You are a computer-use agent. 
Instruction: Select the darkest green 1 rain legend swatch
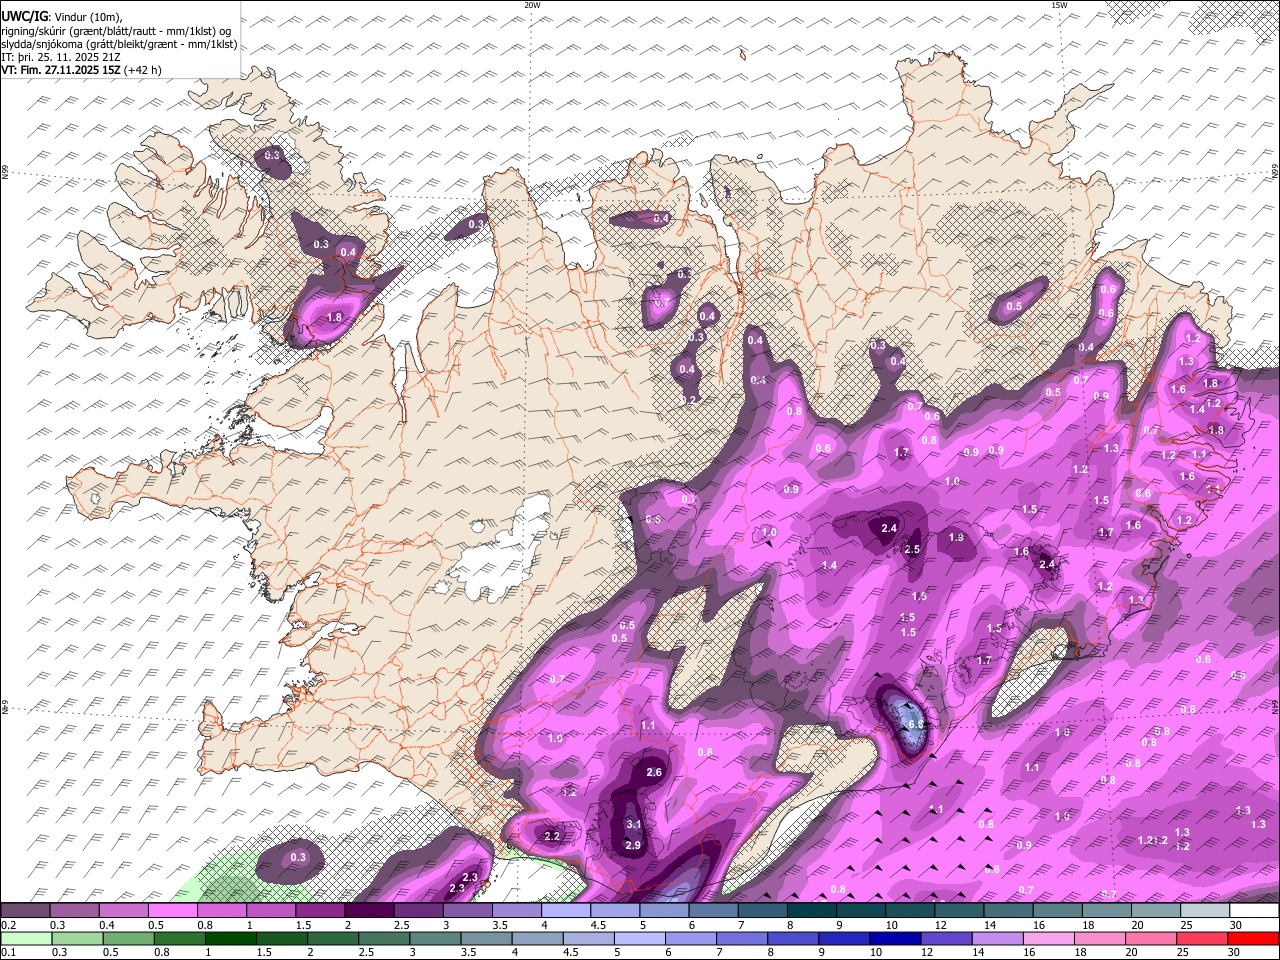pos(231,939)
